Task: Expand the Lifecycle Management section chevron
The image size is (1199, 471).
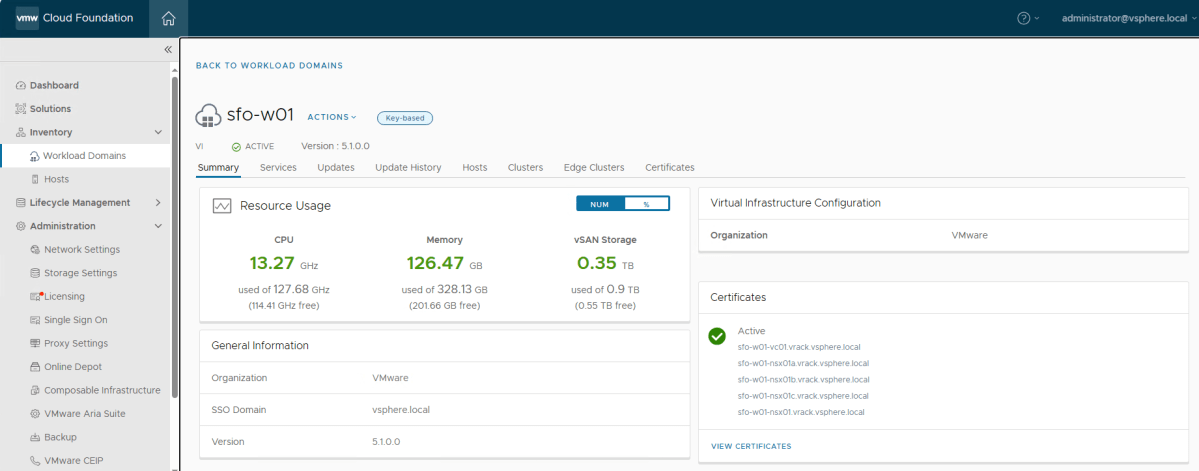Action: tap(158, 203)
